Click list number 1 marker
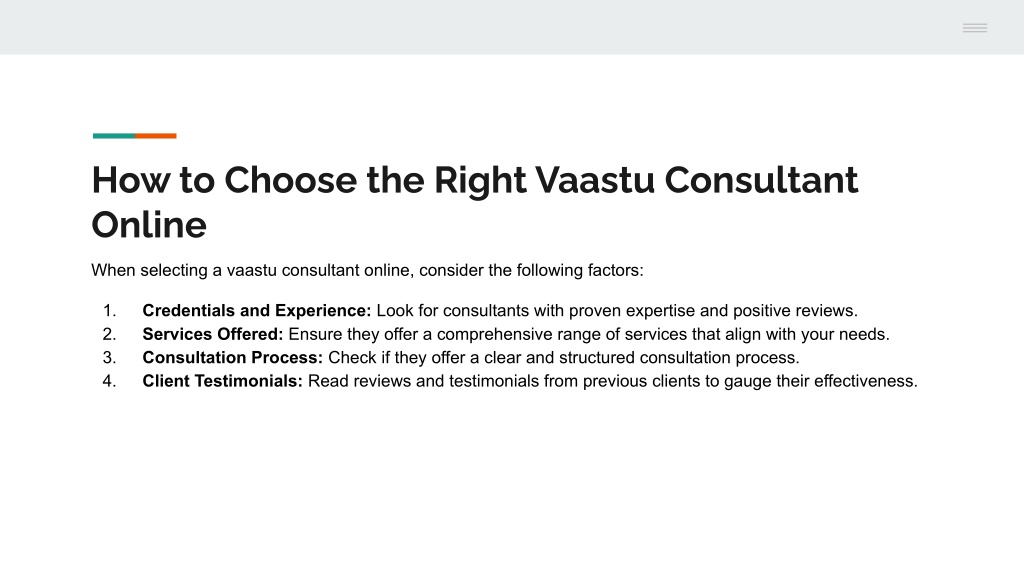Viewport: 1024px width, 576px height. click(109, 310)
